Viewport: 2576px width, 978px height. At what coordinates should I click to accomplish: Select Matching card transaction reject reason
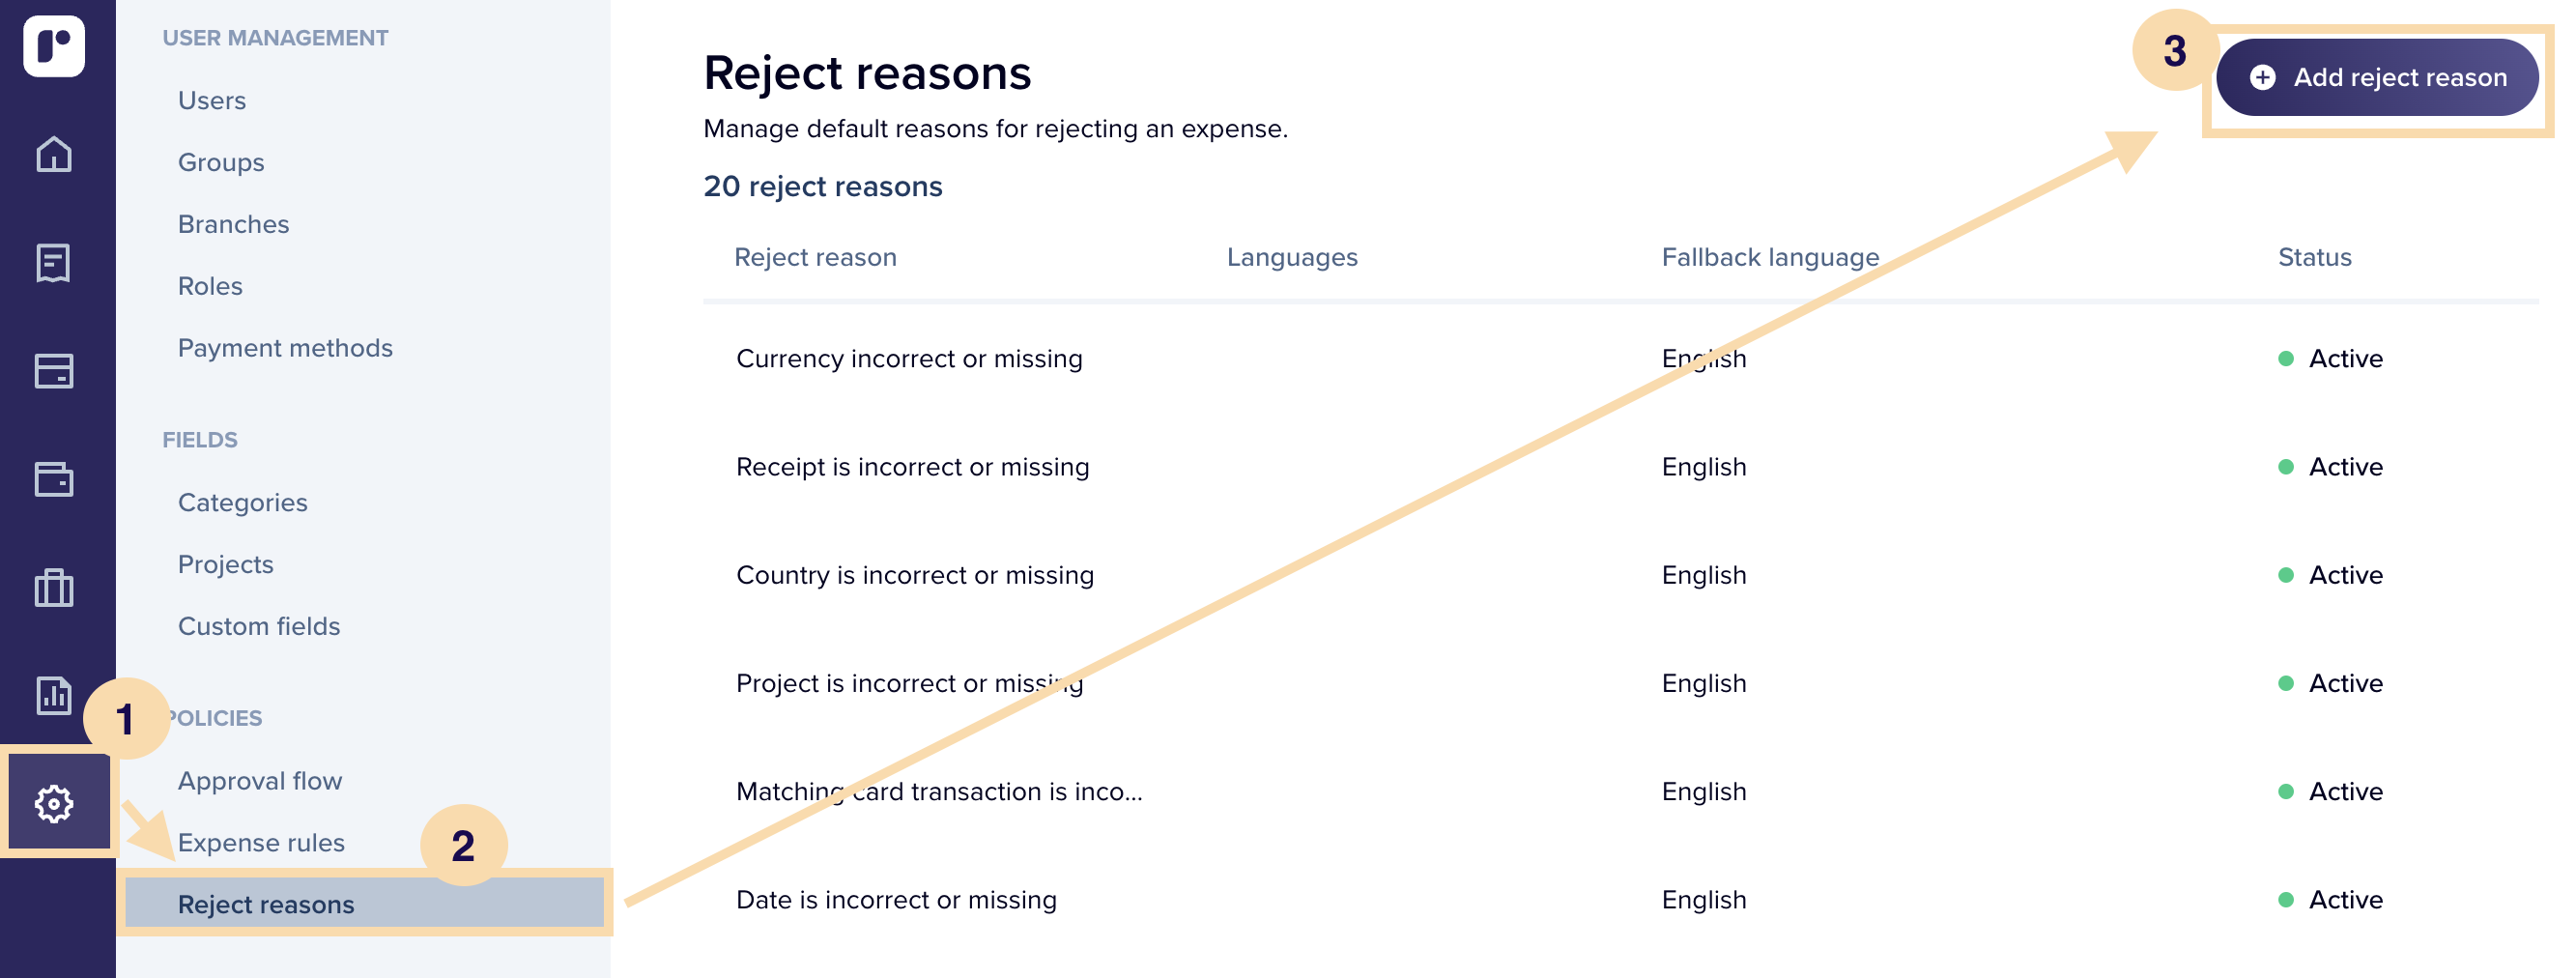click(1620, 791)
